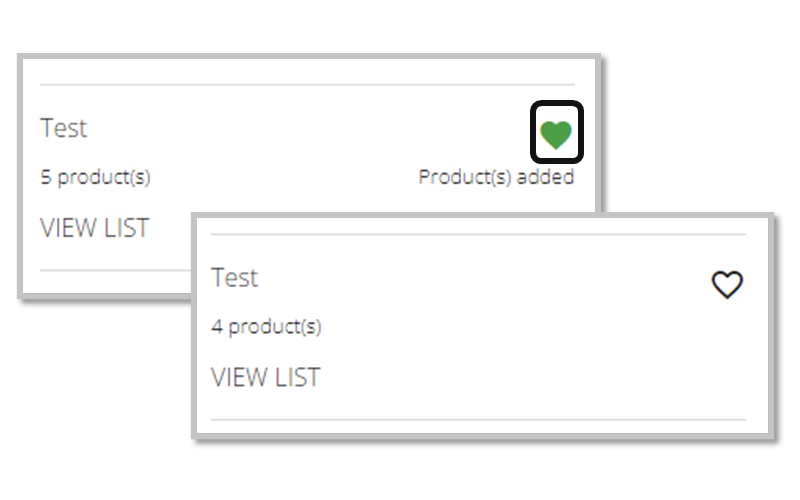Click the bottom divider under the back card's VIEW LIST
The image size is (800, 500).
[x=110, y=270]
